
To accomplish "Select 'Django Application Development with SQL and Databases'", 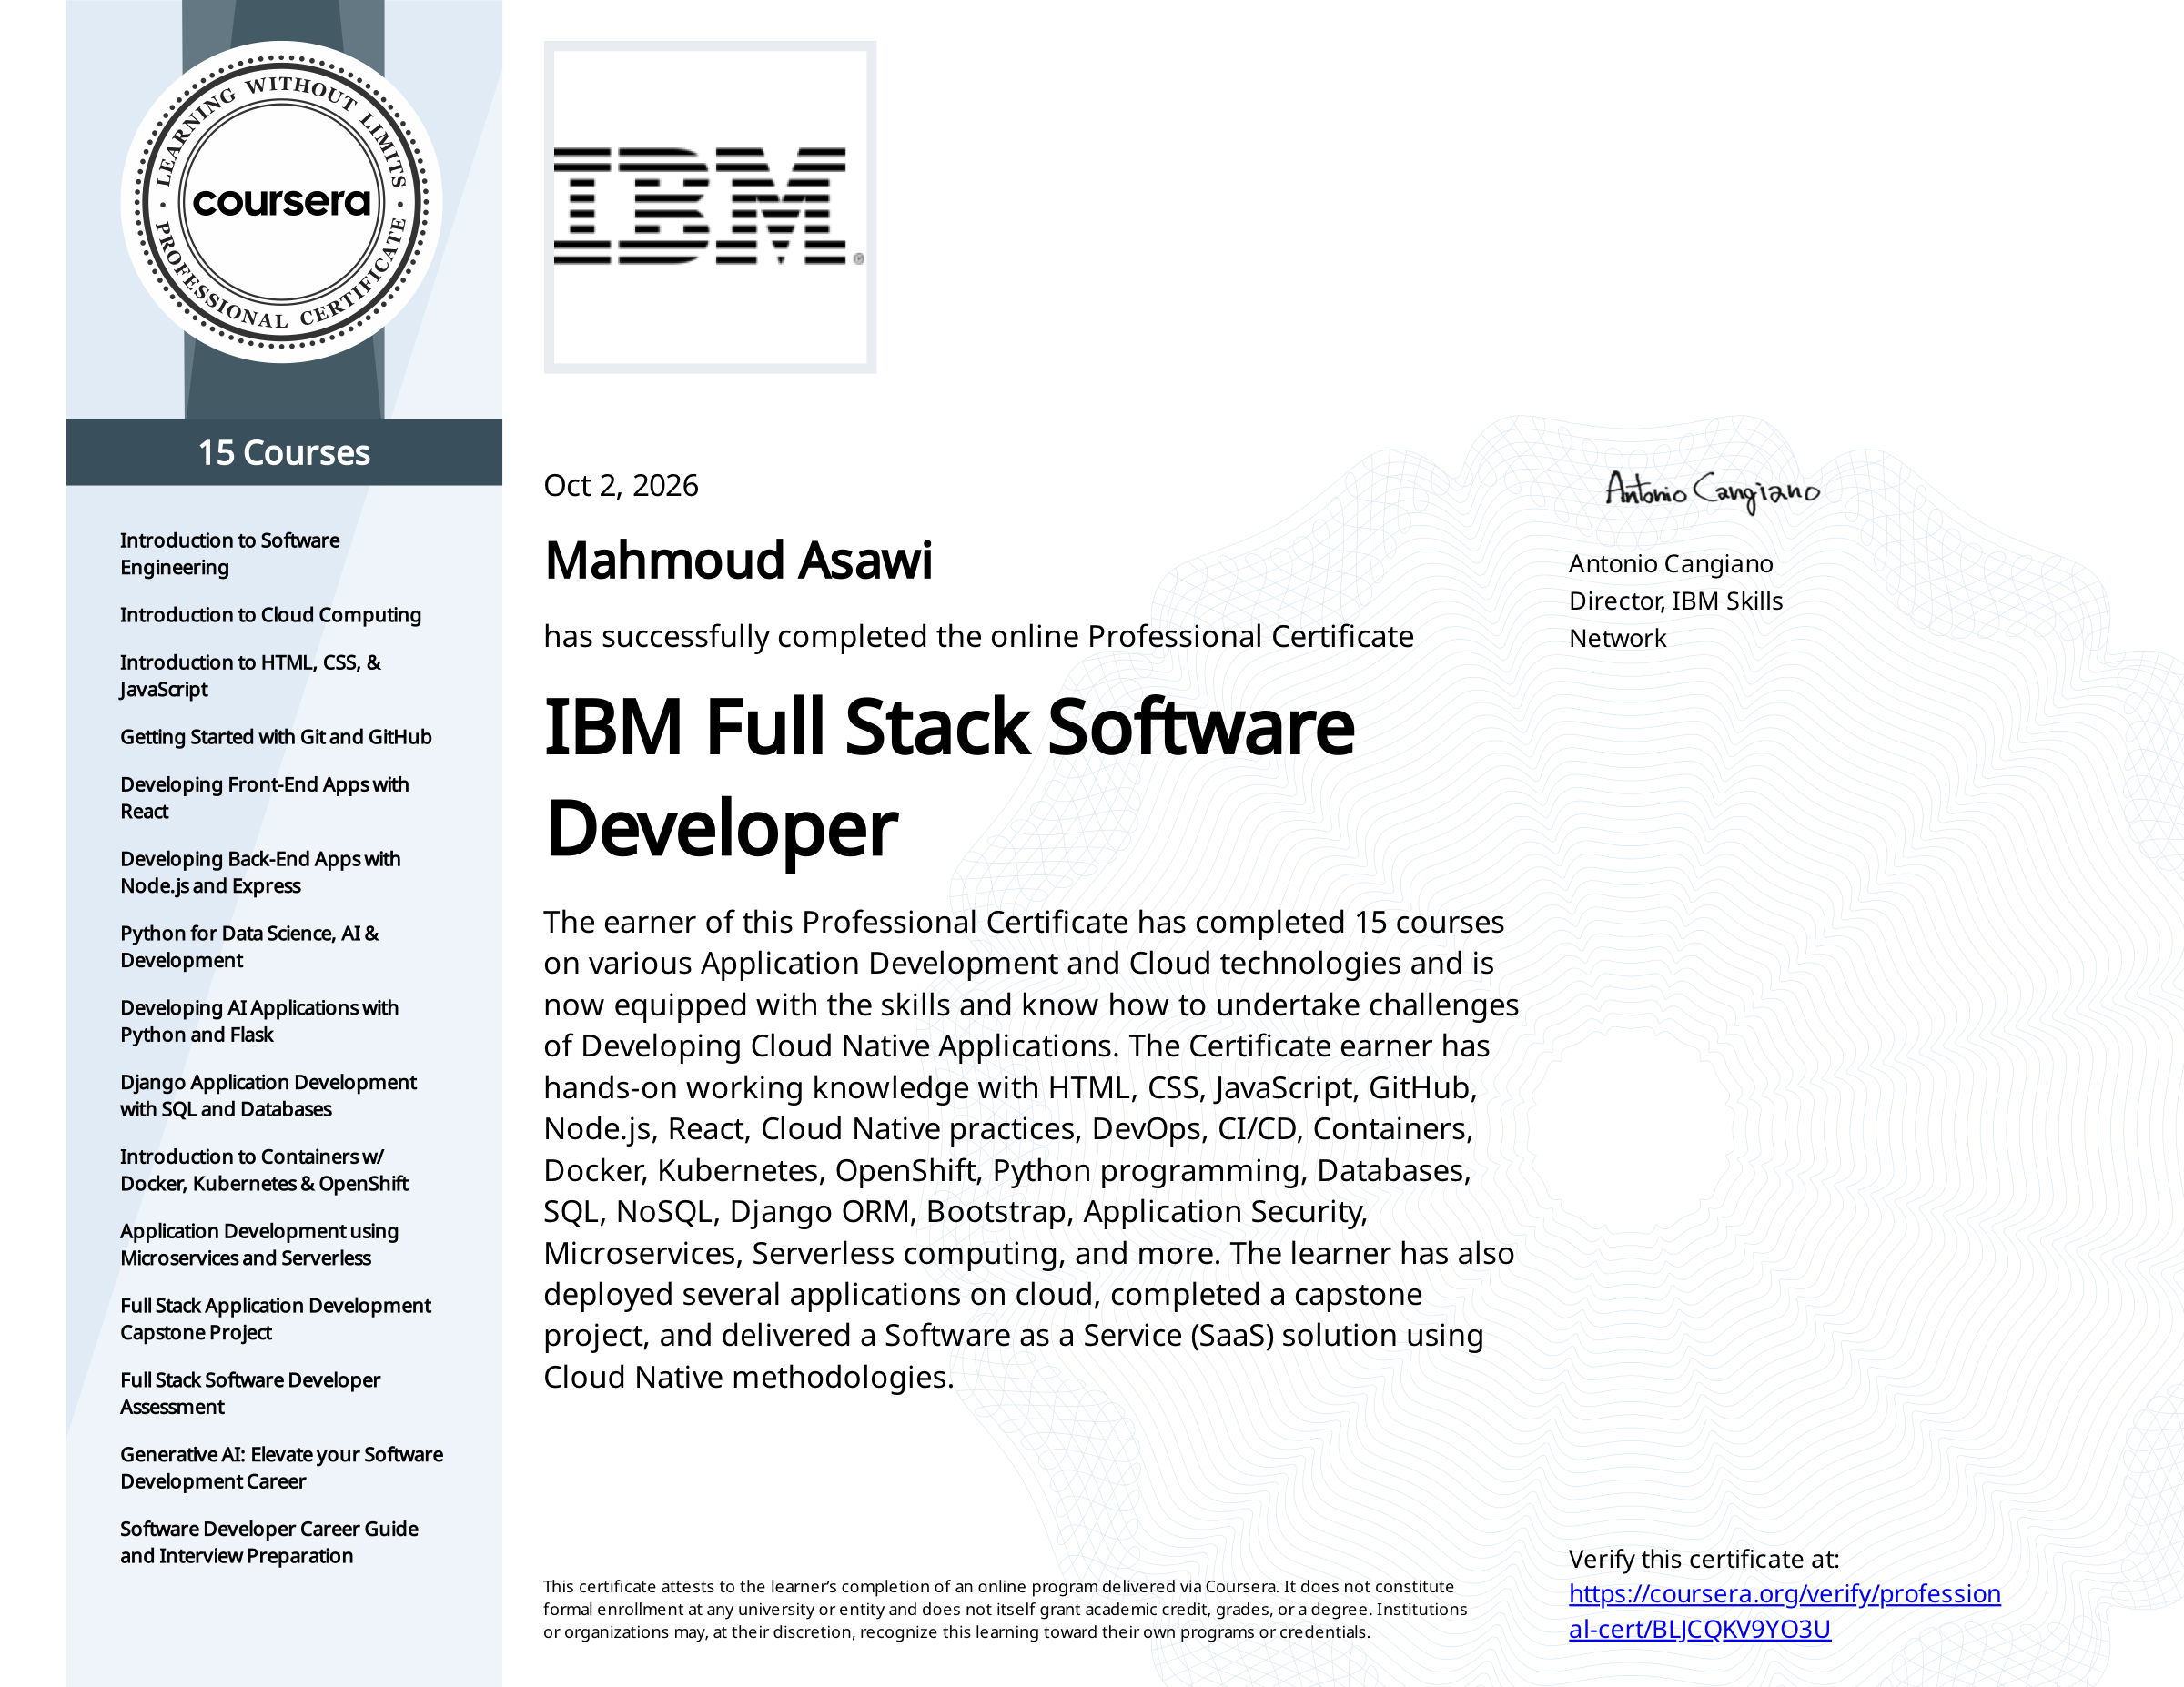I will (268, 1096).
